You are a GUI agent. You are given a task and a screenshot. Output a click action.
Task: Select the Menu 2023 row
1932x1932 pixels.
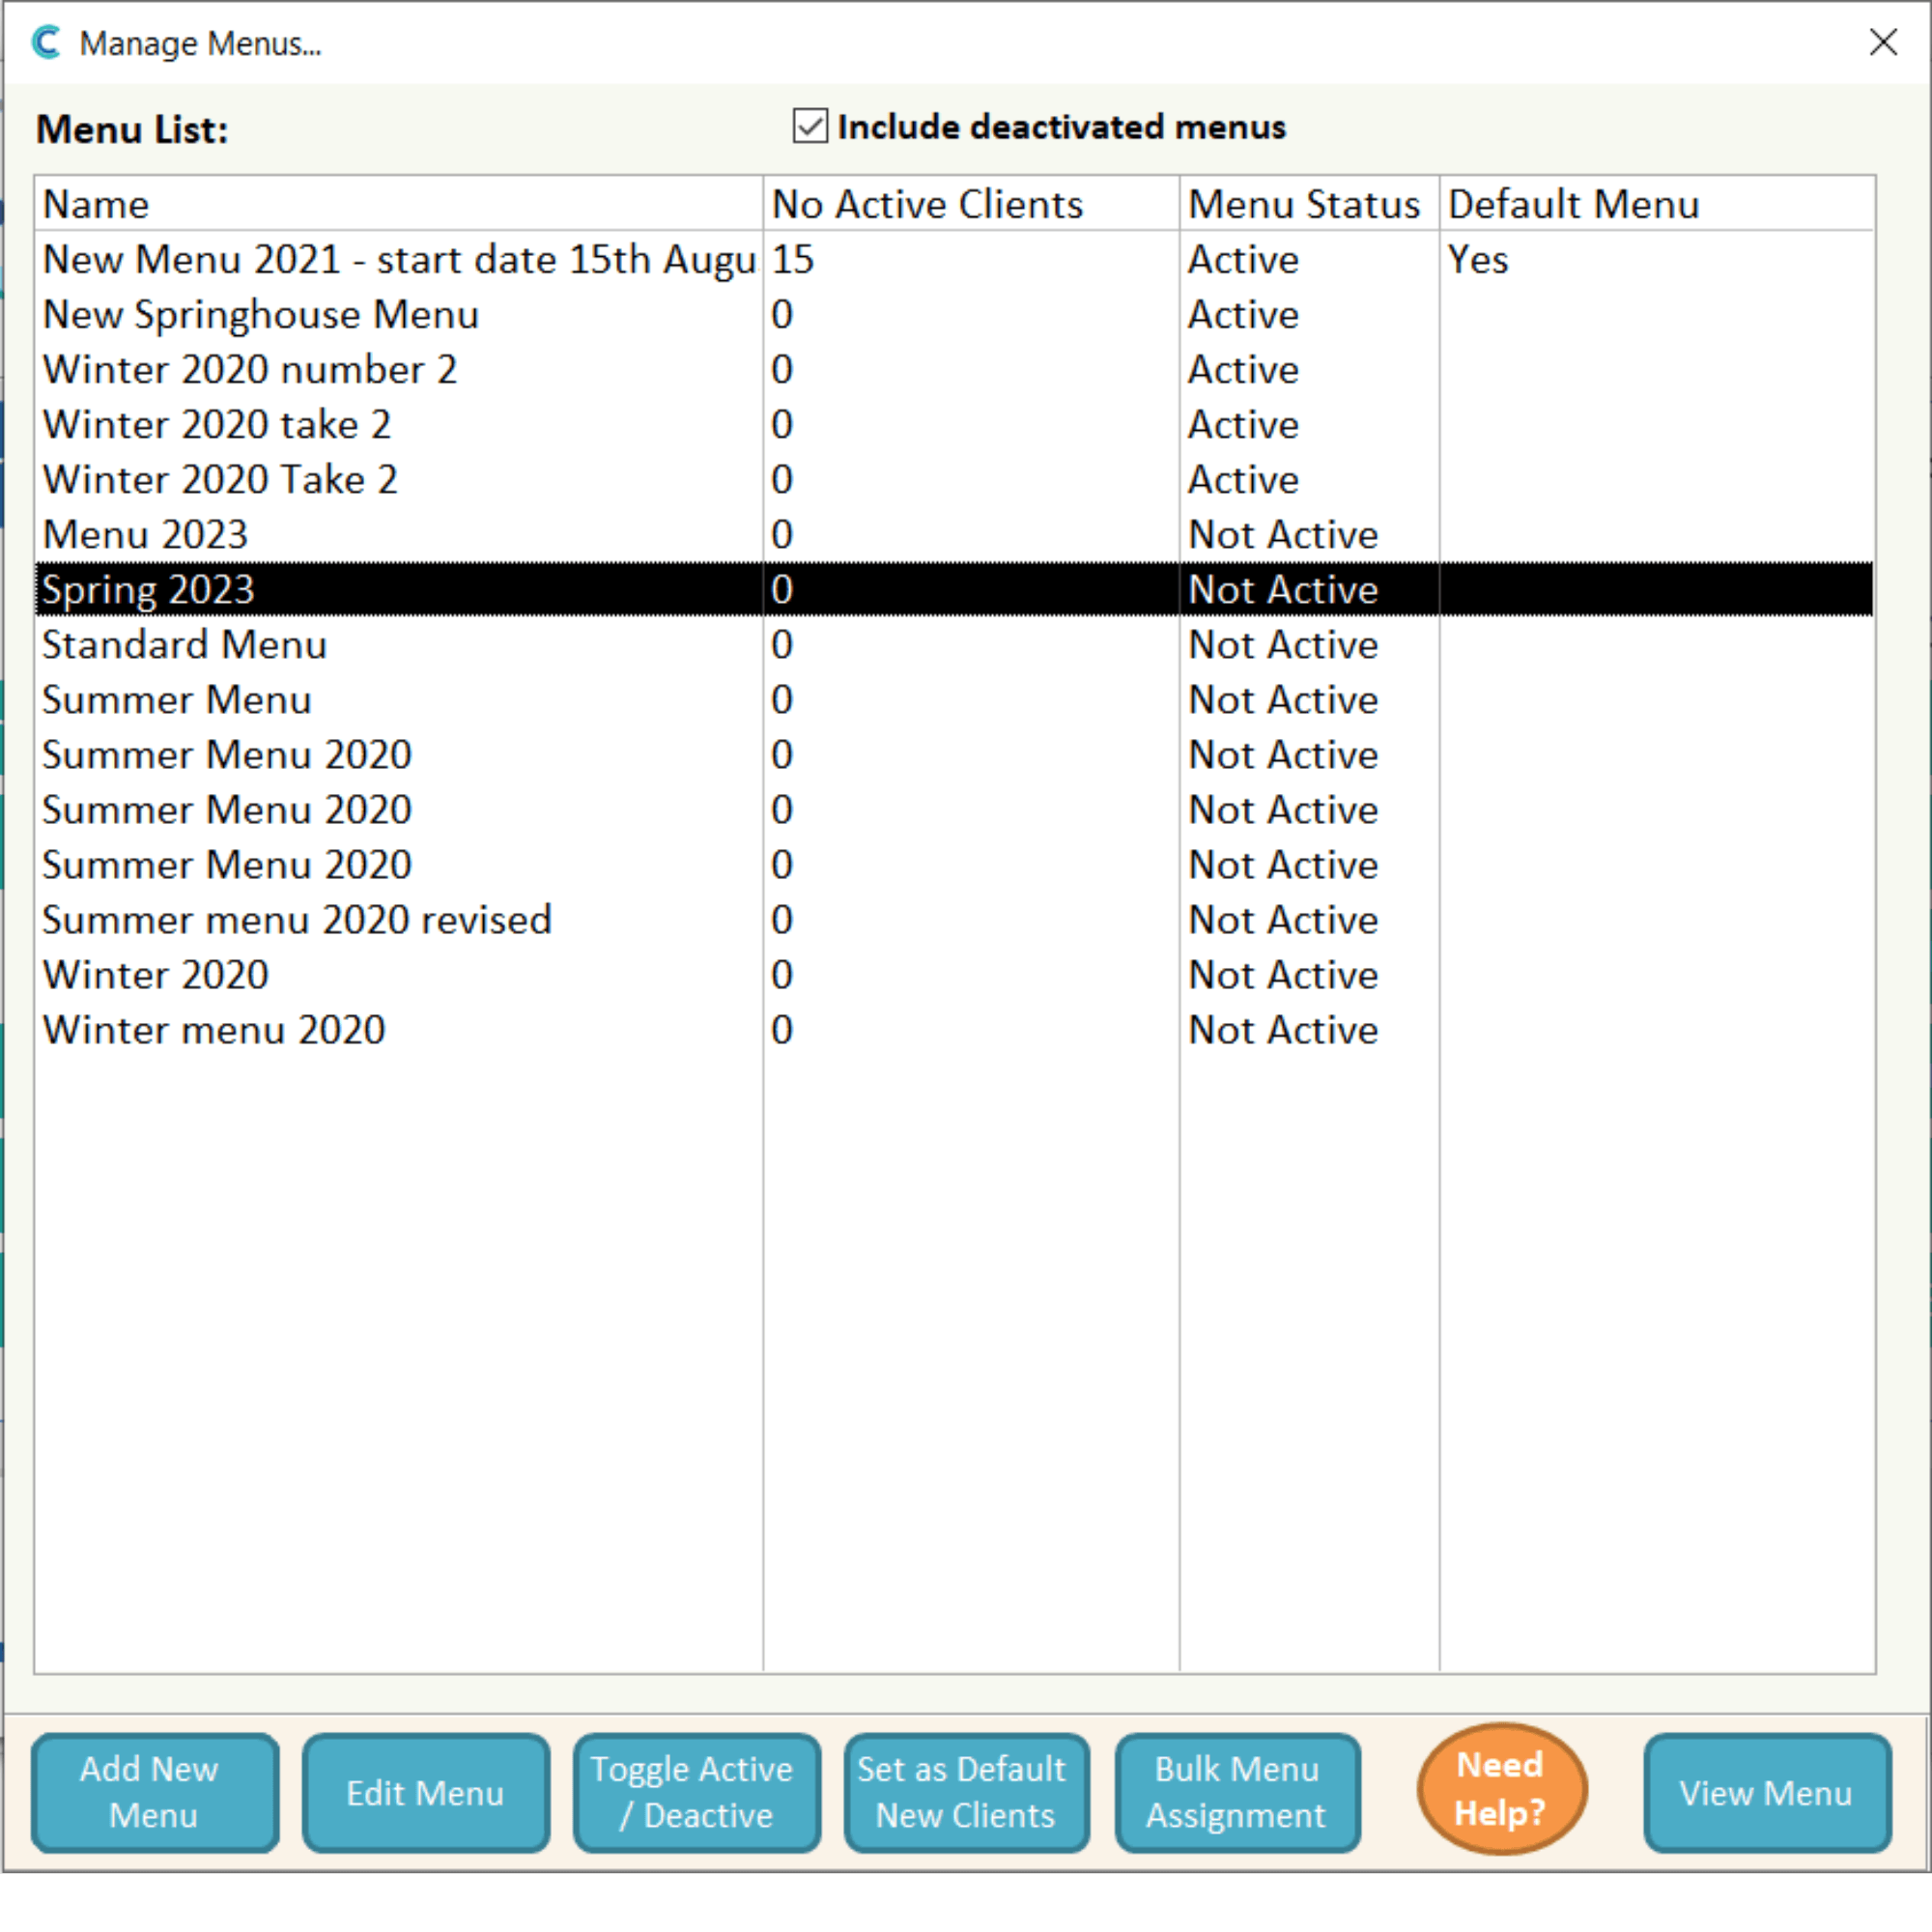click(954, 535)
